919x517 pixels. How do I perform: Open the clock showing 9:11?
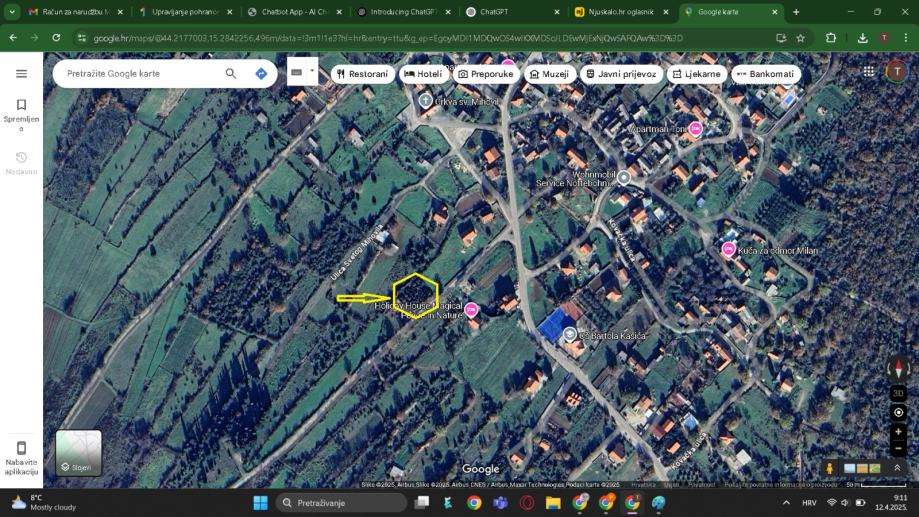click(891, 503)
